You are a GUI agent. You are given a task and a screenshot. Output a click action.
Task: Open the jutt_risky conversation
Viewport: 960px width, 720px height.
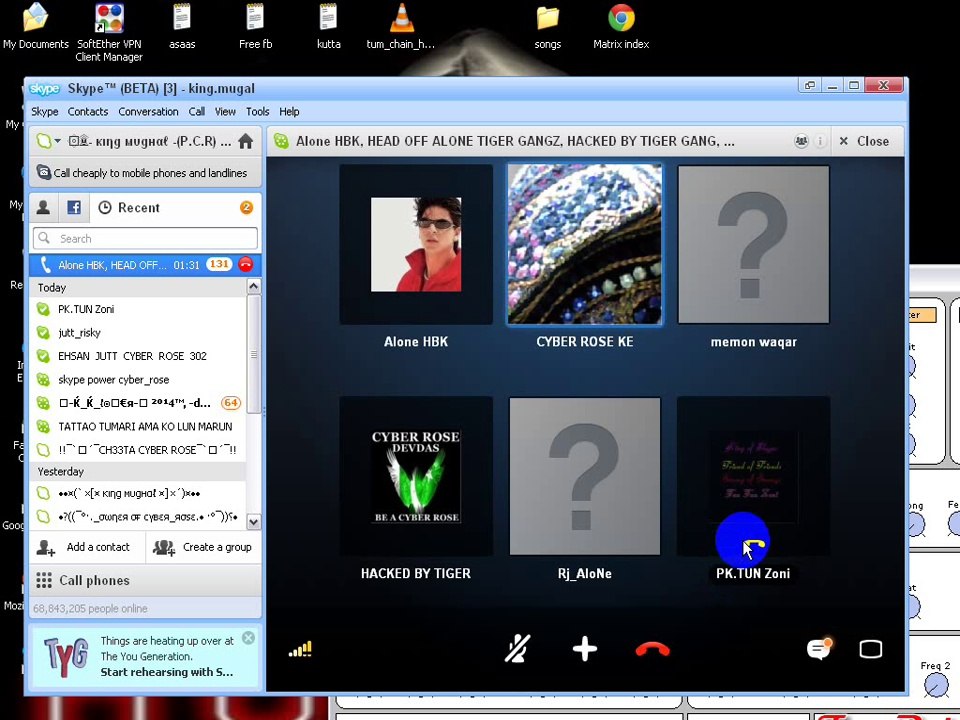pyautogui.click(x=138, y=332)
